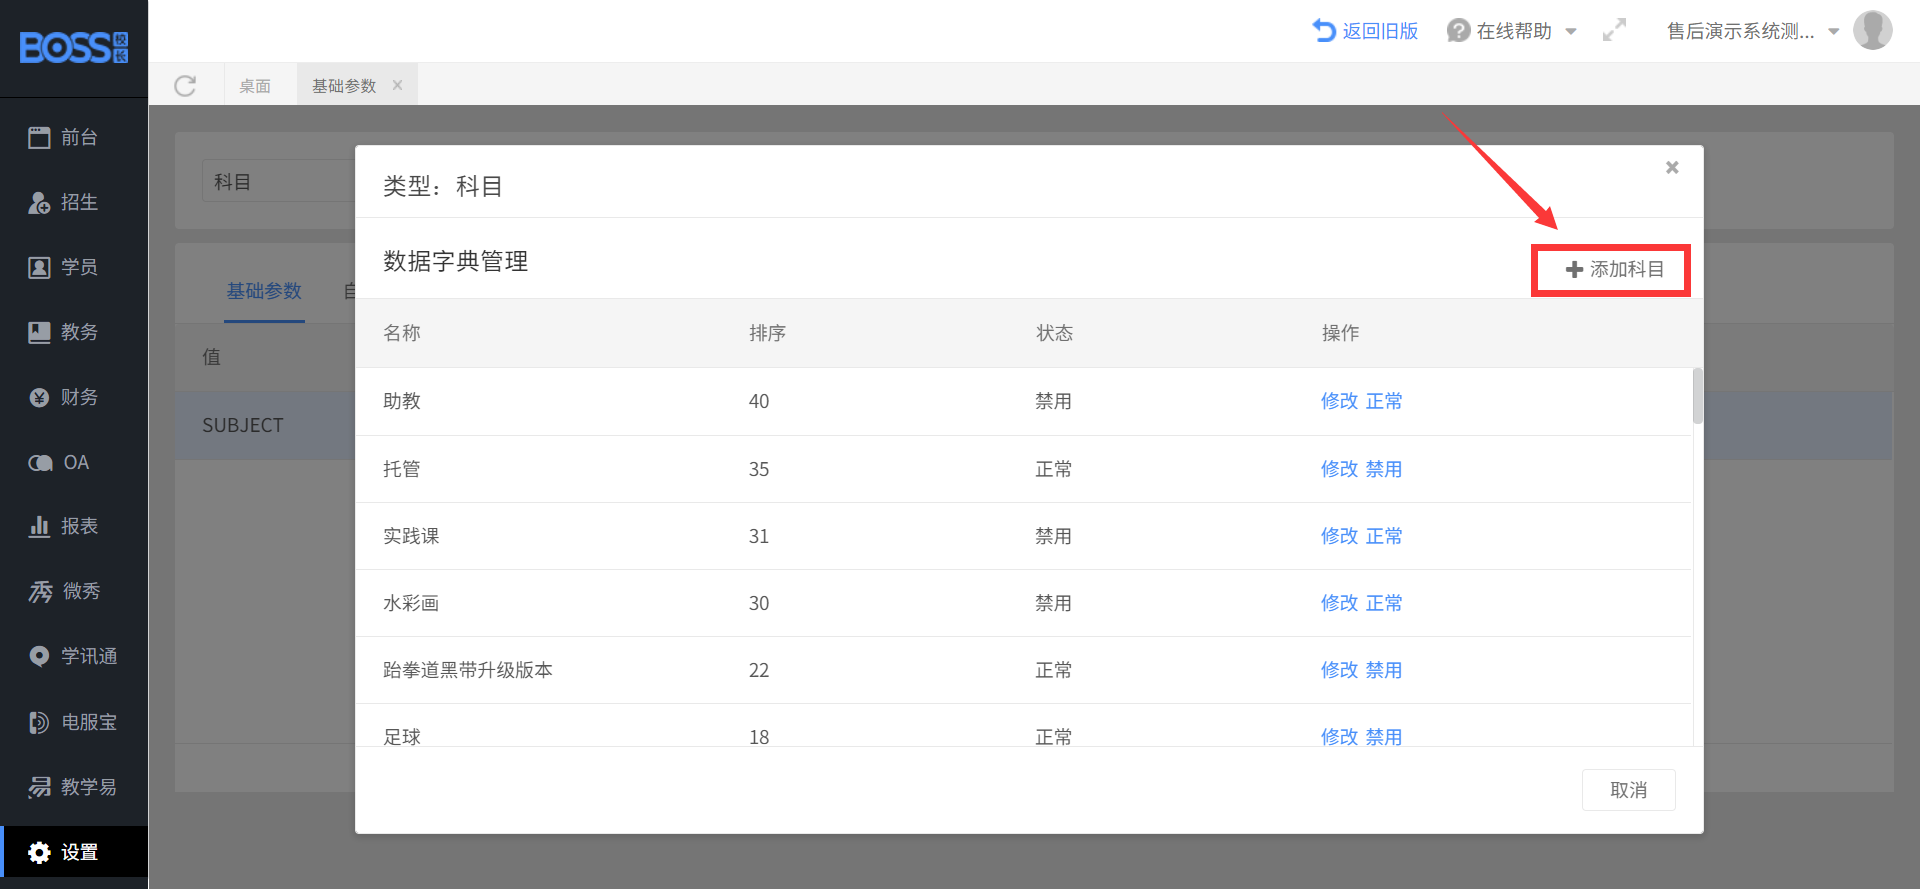The height and width of the screenshot is (889, 1920).
Task: Click the user avatar icon
Action: click(x=1872, y=31)
